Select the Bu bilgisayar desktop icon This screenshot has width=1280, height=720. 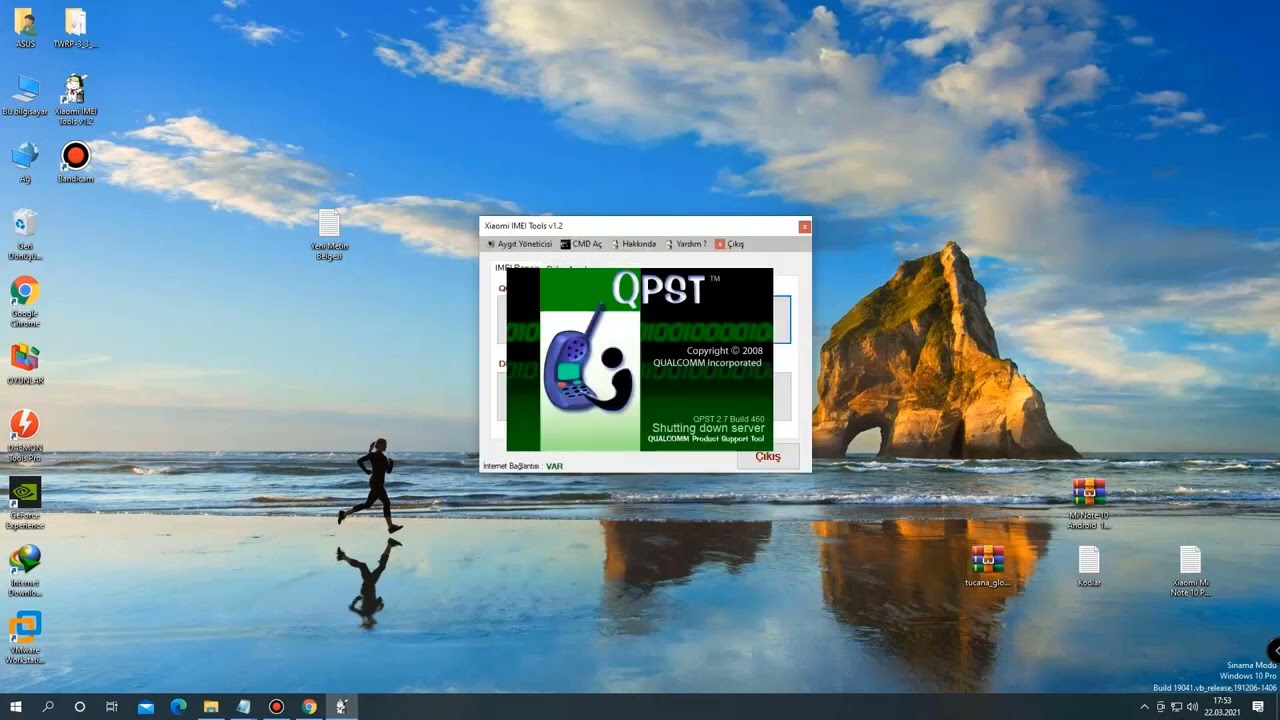pos(25,95)
